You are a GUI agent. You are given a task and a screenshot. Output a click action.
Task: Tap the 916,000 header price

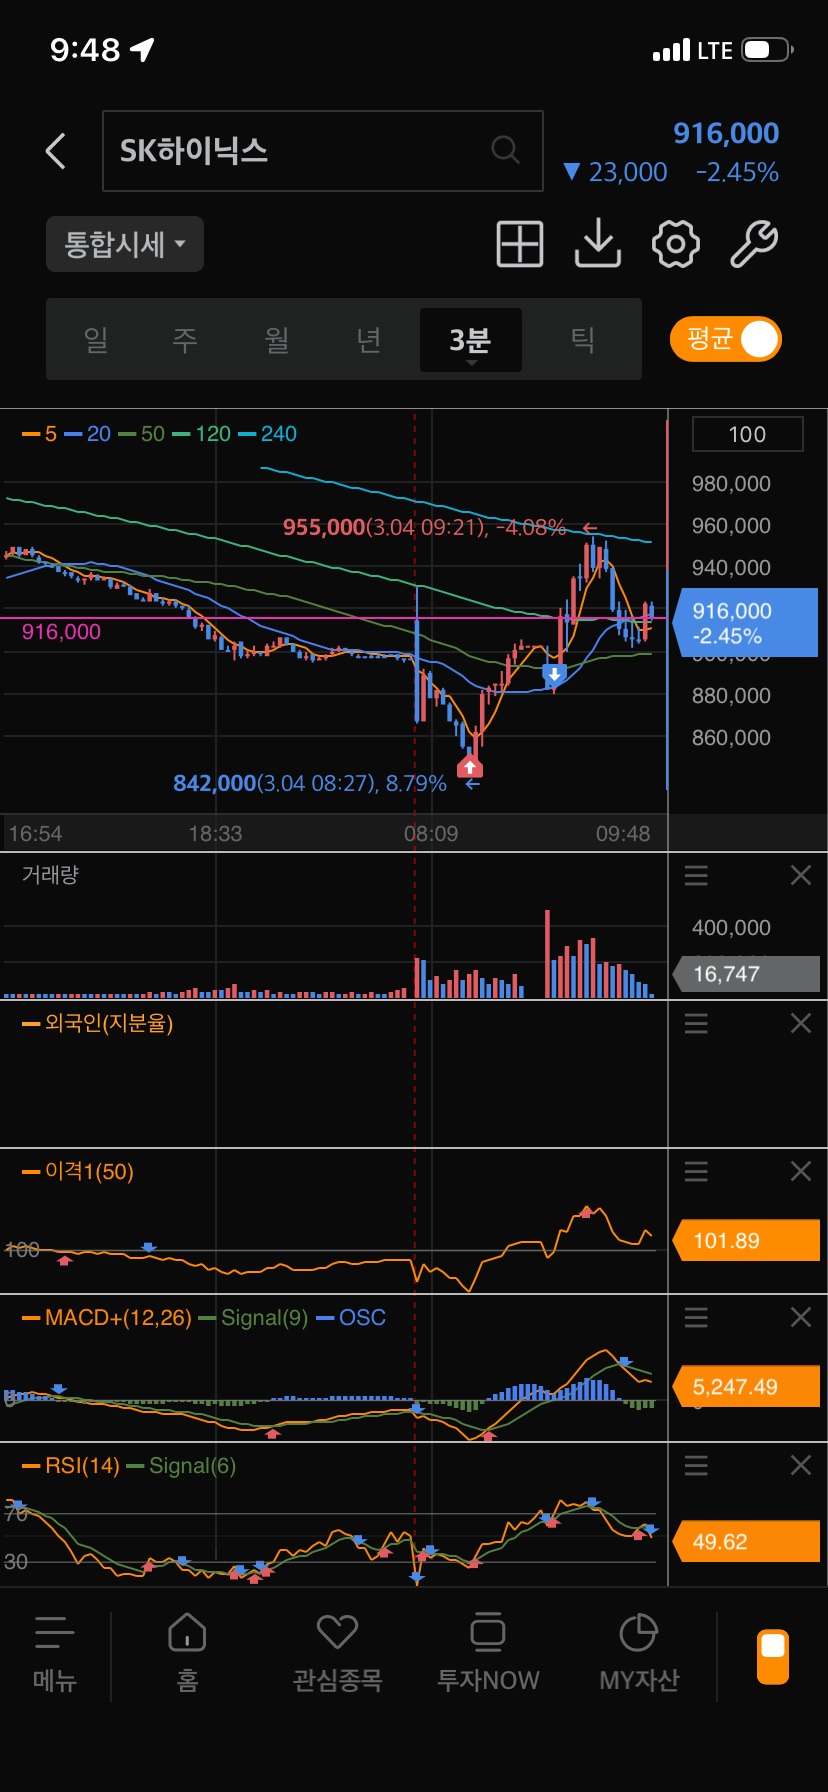pos(726,133)
